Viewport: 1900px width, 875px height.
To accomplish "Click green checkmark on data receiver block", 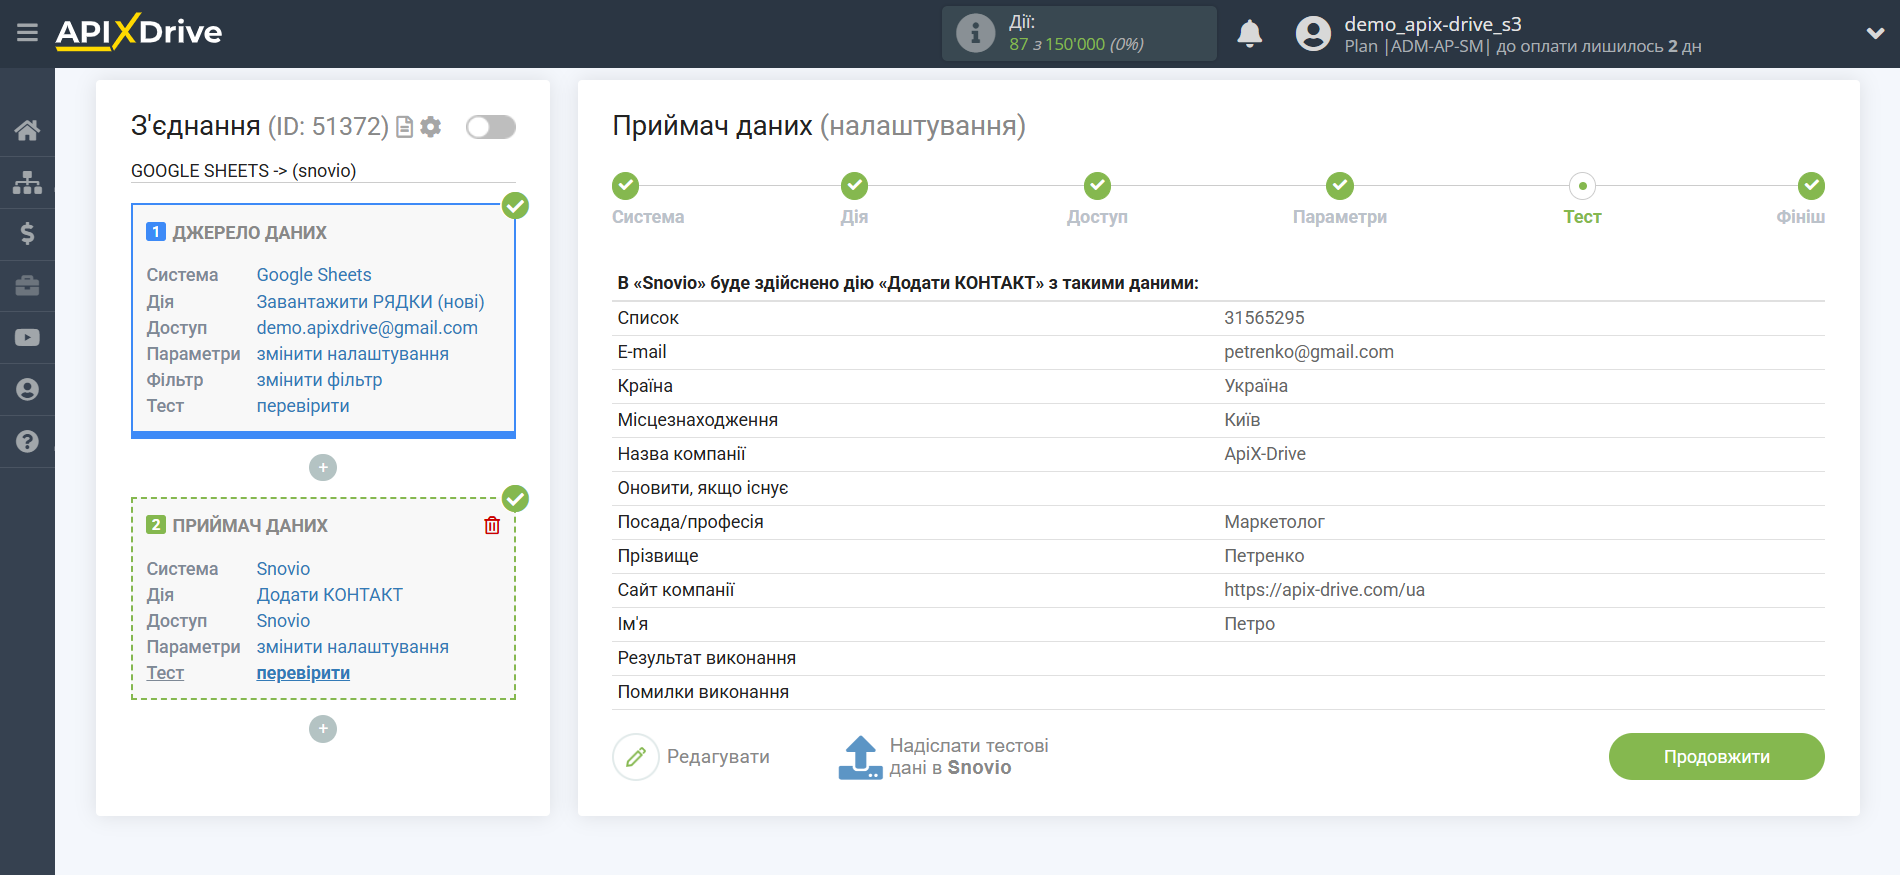I will point(515,498).
